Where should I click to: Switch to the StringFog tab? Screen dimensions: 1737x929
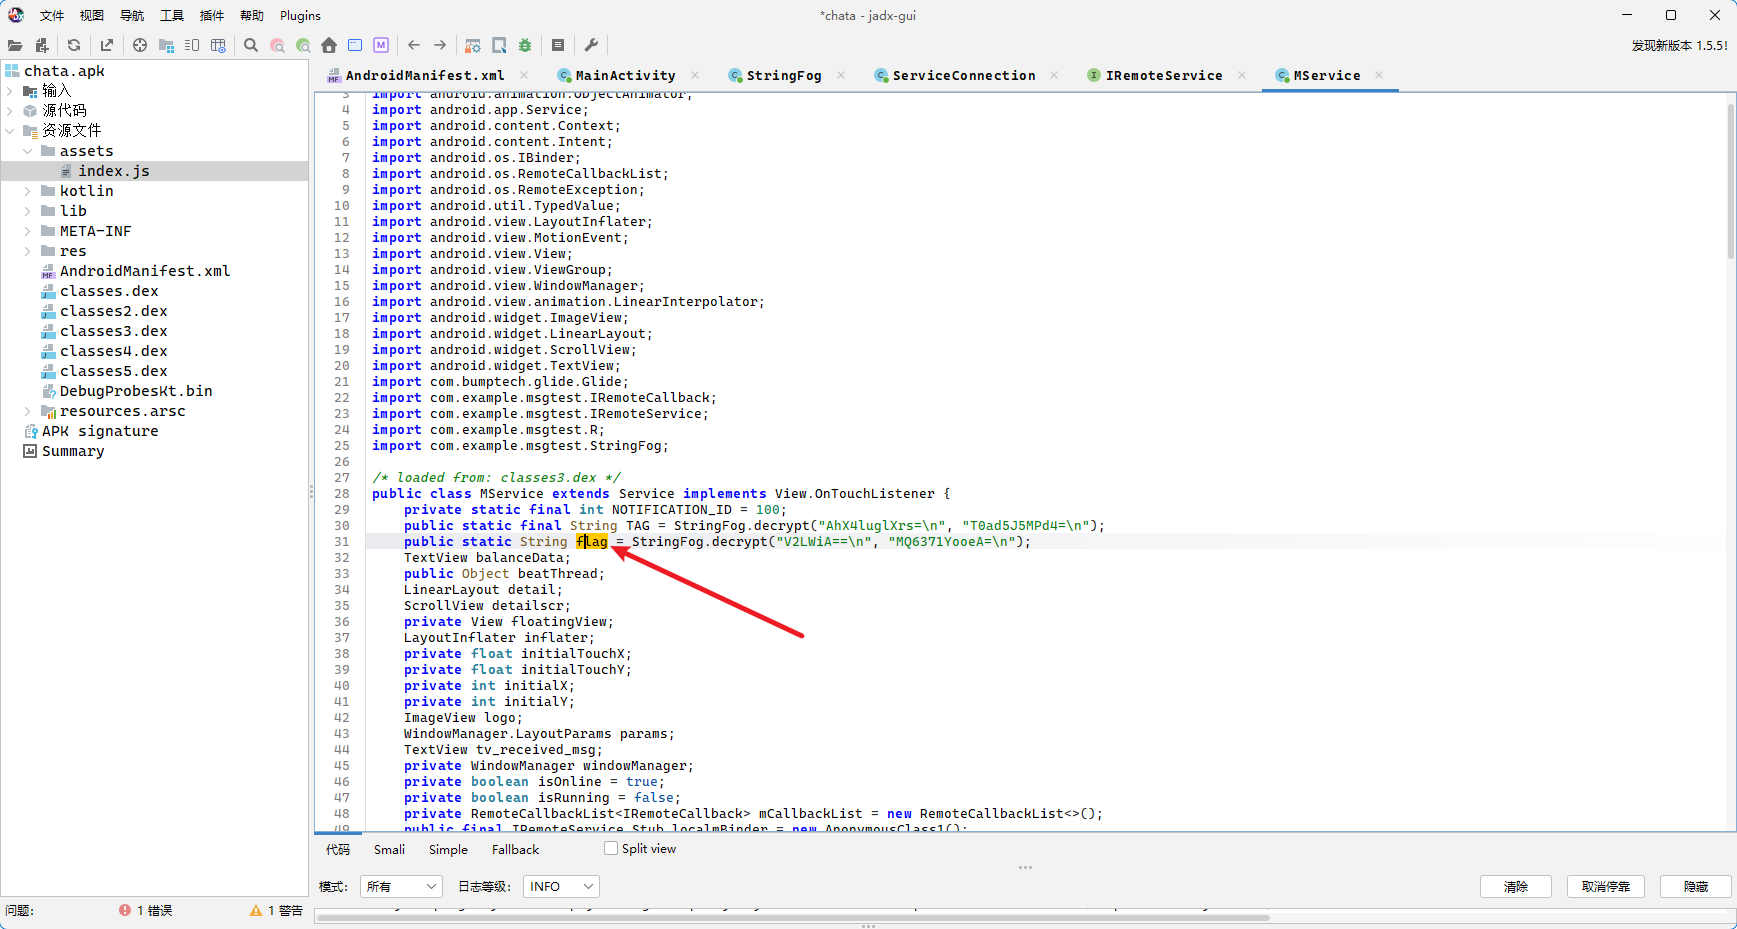[783, 75]
